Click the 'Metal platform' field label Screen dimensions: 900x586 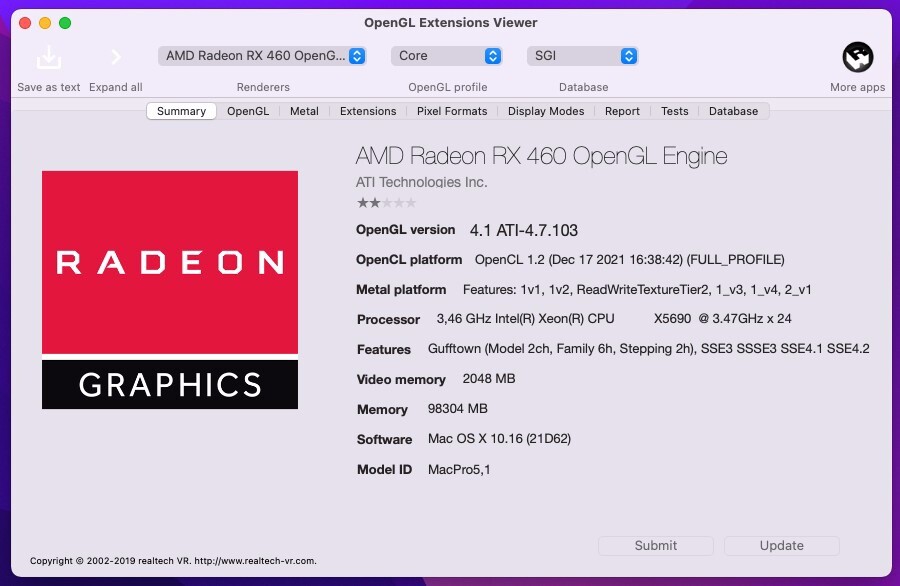(401, 289)
